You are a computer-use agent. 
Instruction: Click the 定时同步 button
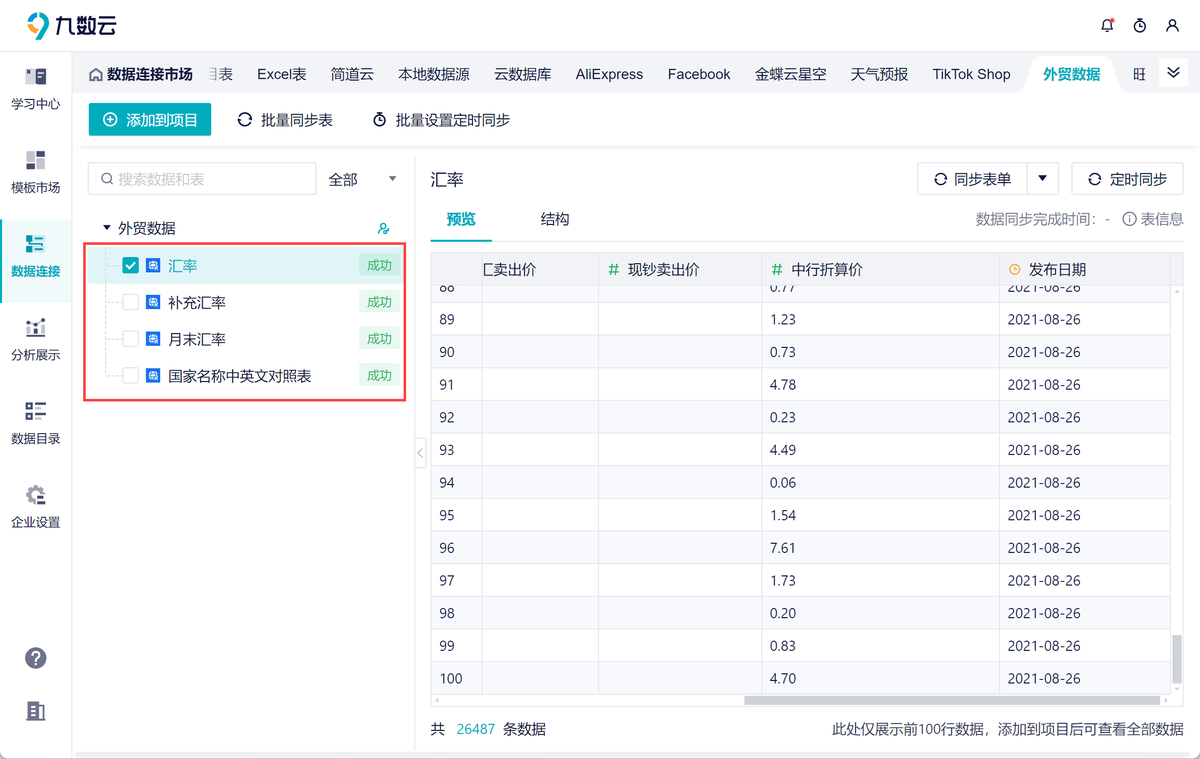tap(1127, 178)
